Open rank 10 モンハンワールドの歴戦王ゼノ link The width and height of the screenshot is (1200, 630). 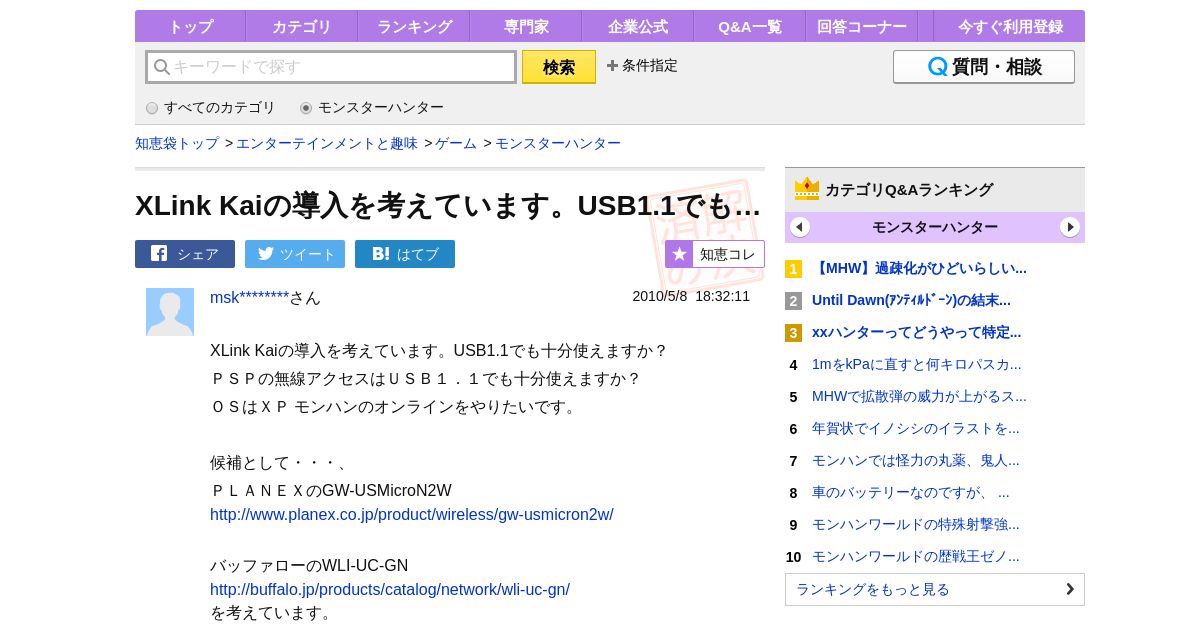click(x=916, y=556)
